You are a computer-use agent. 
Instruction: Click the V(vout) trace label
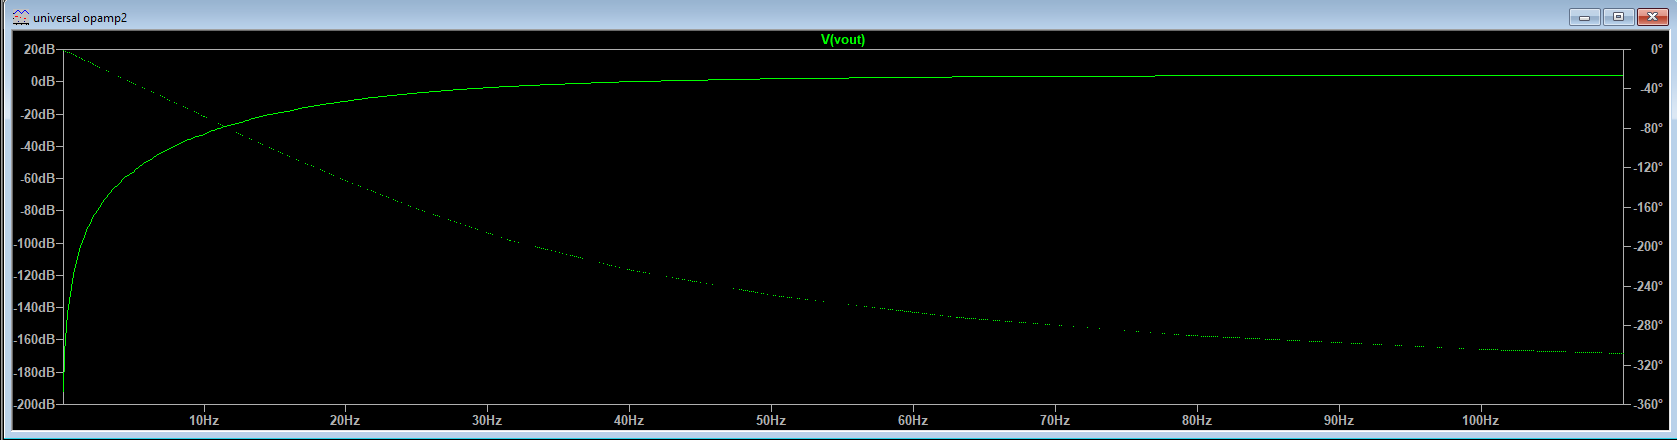point(842,40)
